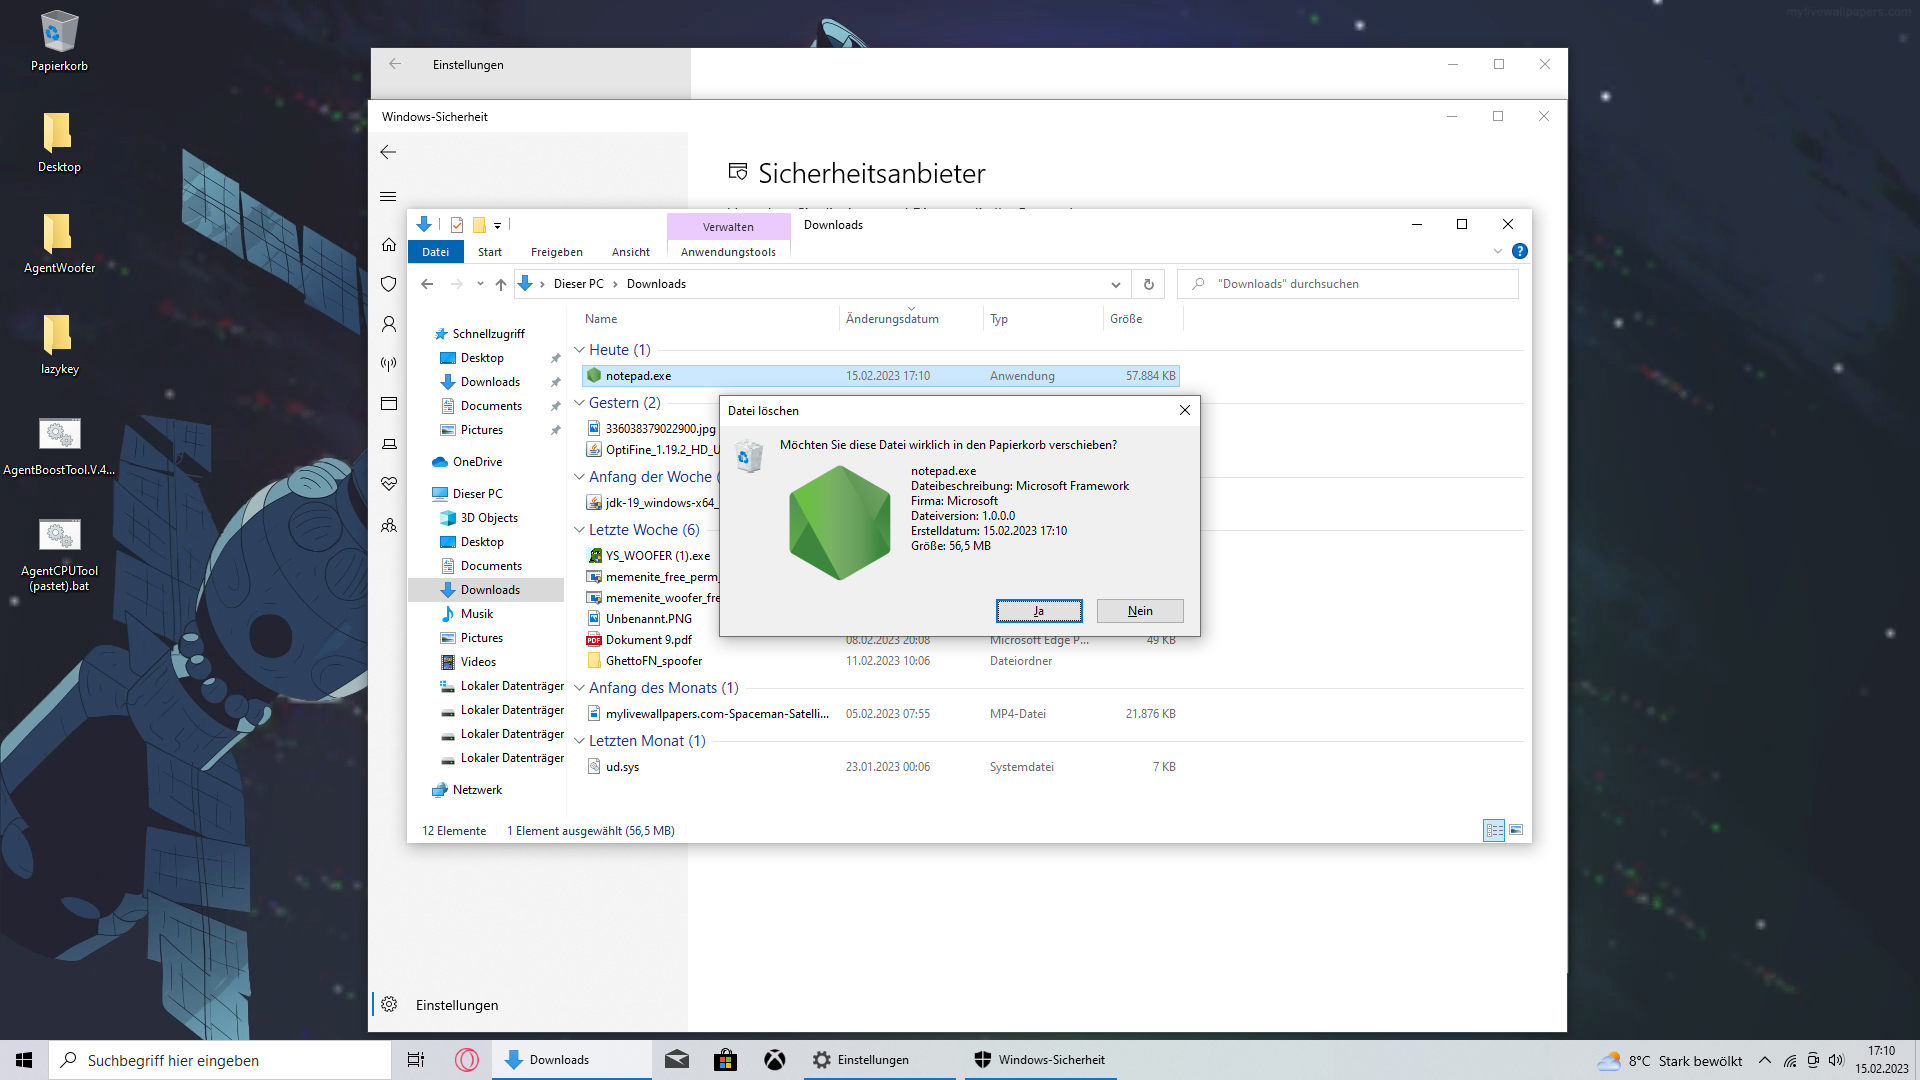Select Musik folder in navigation tree
Screen dimensions: 1920x1080
pyautogui.click(x=477, y=614)
